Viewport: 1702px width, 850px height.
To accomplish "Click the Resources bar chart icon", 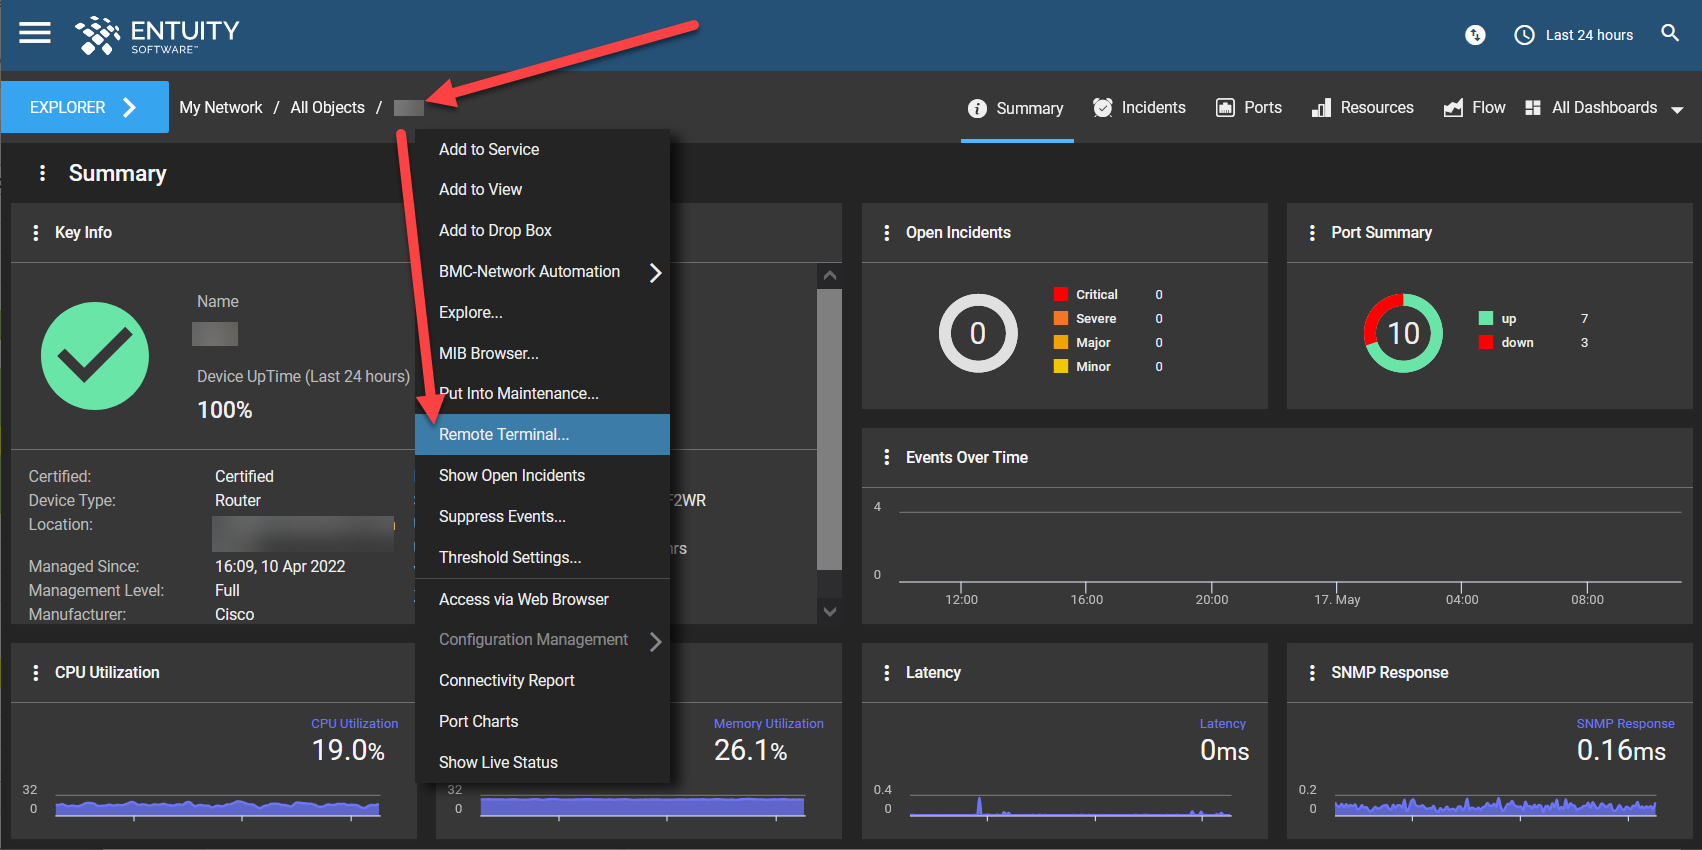I will [x=1321, y=107].
